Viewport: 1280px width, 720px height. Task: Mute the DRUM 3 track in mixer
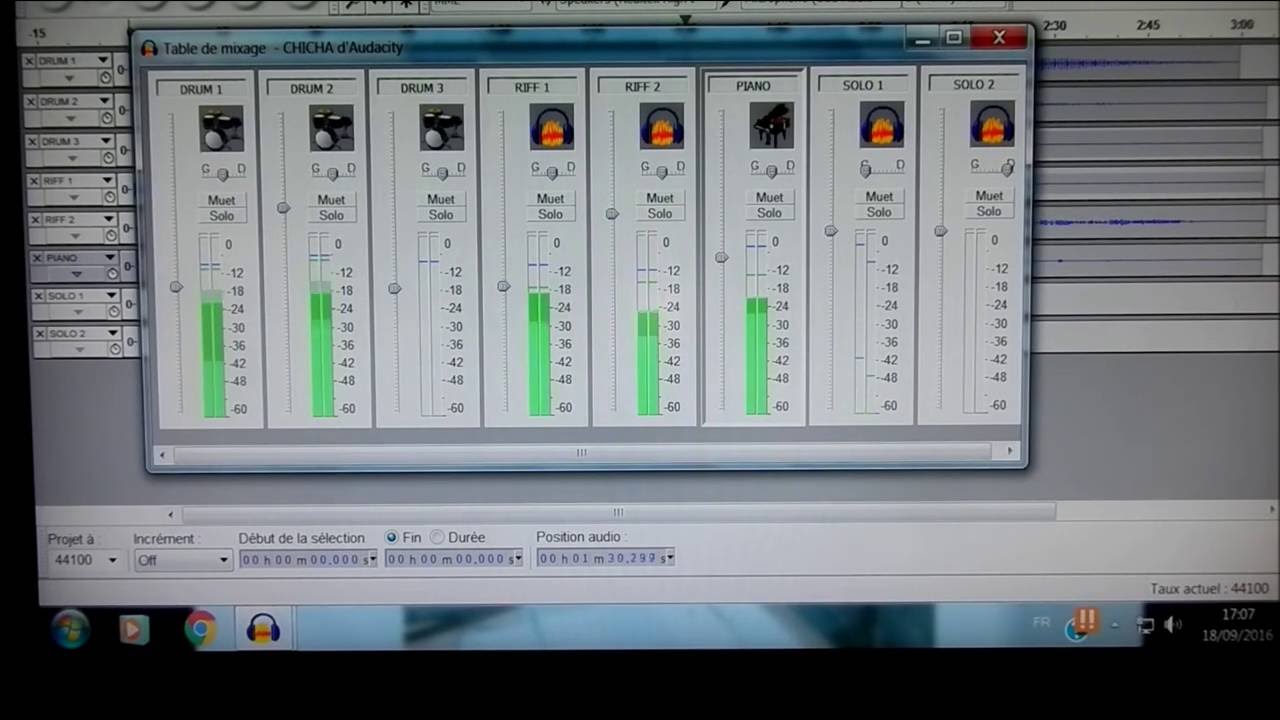pos(441,199)
